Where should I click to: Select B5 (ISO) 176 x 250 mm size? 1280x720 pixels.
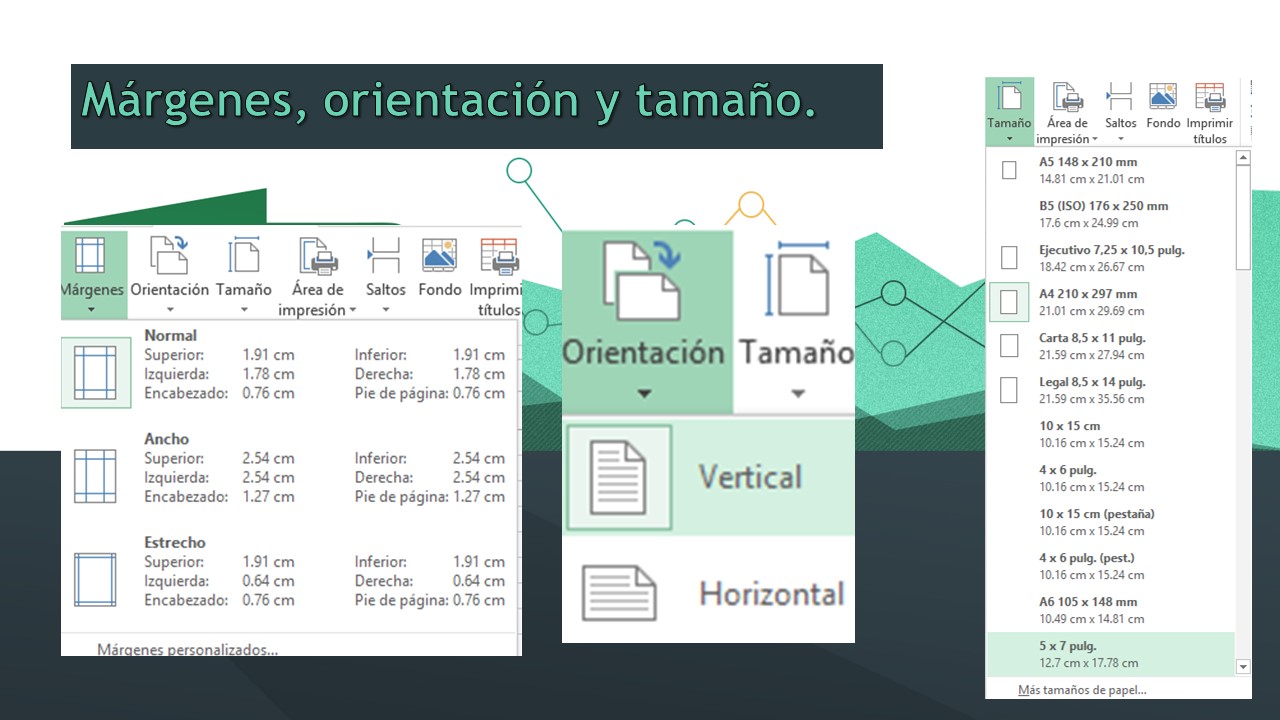(1110, 214)
